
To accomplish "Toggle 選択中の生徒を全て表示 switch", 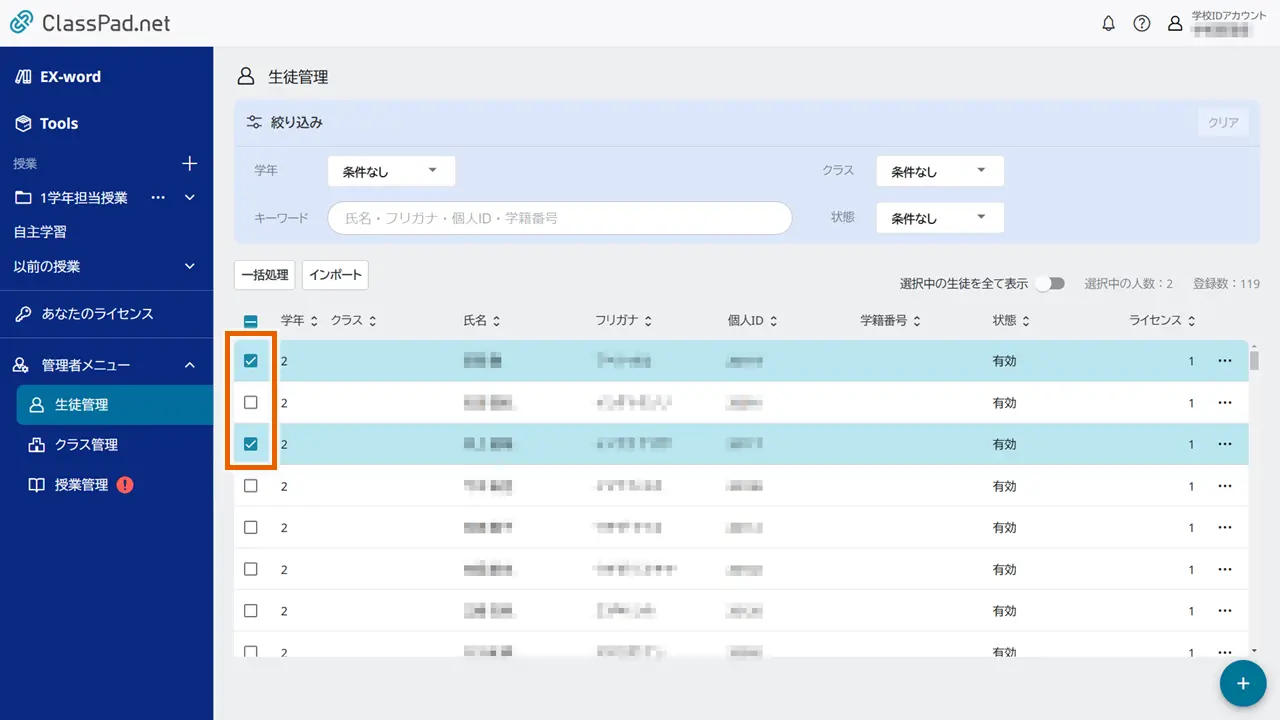I will [1050, 283].
